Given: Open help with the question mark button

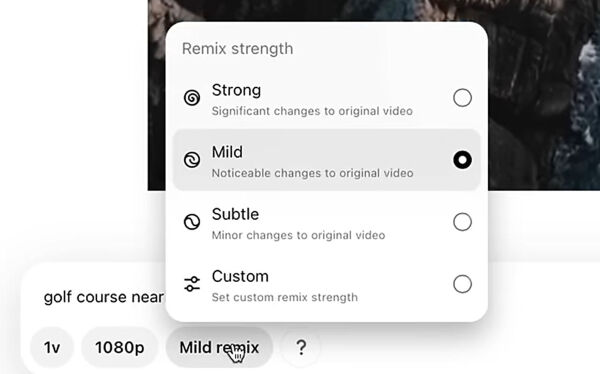Looking at the screenshot, I should point(301,347).
